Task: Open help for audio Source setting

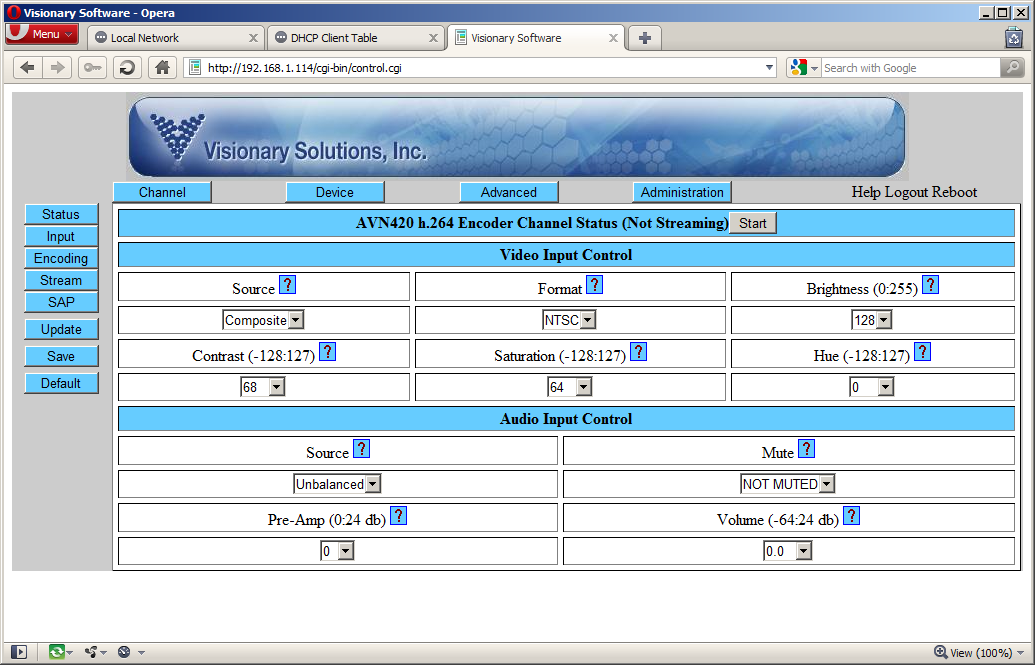Action: coord(361,448)
